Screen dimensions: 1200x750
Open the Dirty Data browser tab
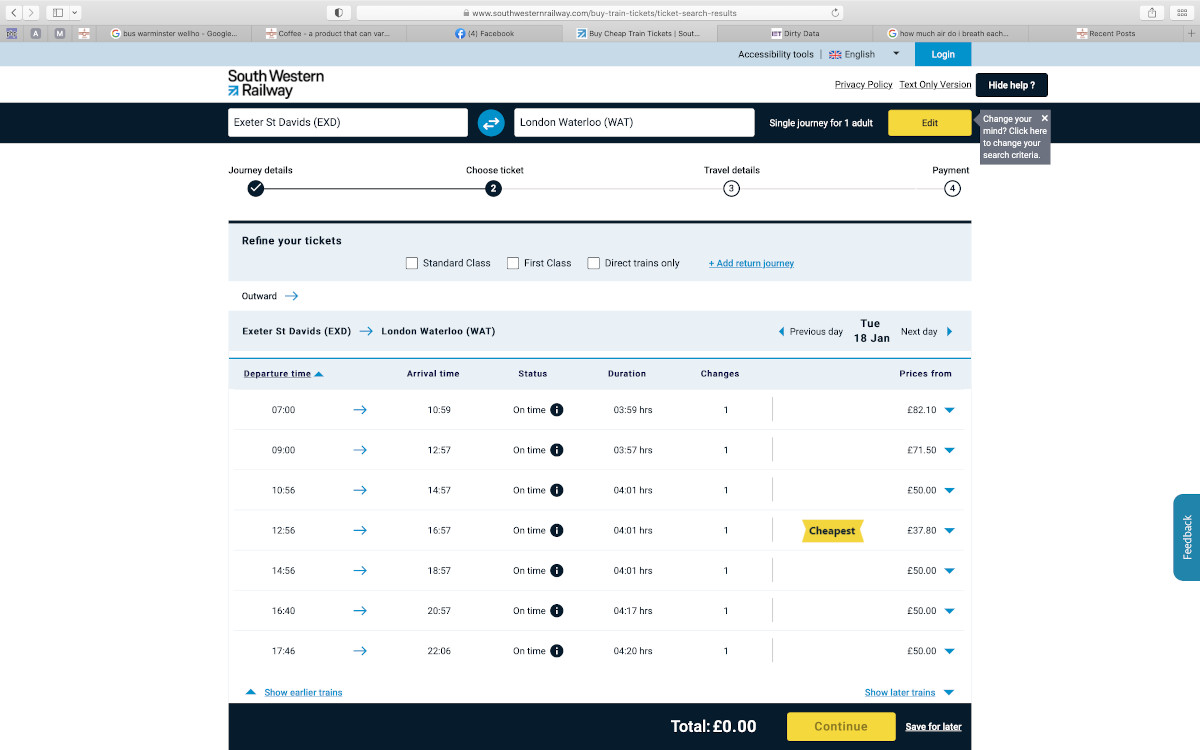tap(800, 34)
